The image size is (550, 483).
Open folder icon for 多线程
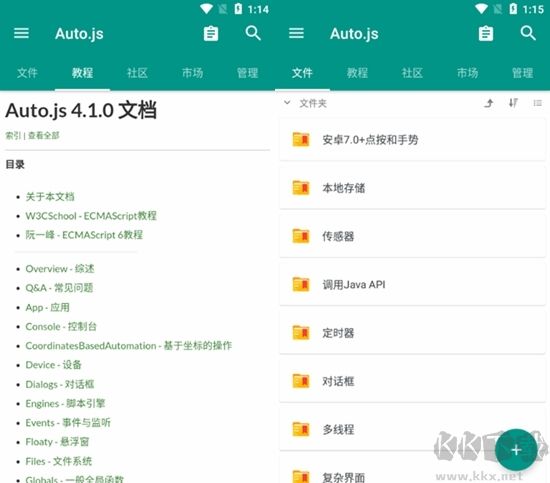click(301, 429)
